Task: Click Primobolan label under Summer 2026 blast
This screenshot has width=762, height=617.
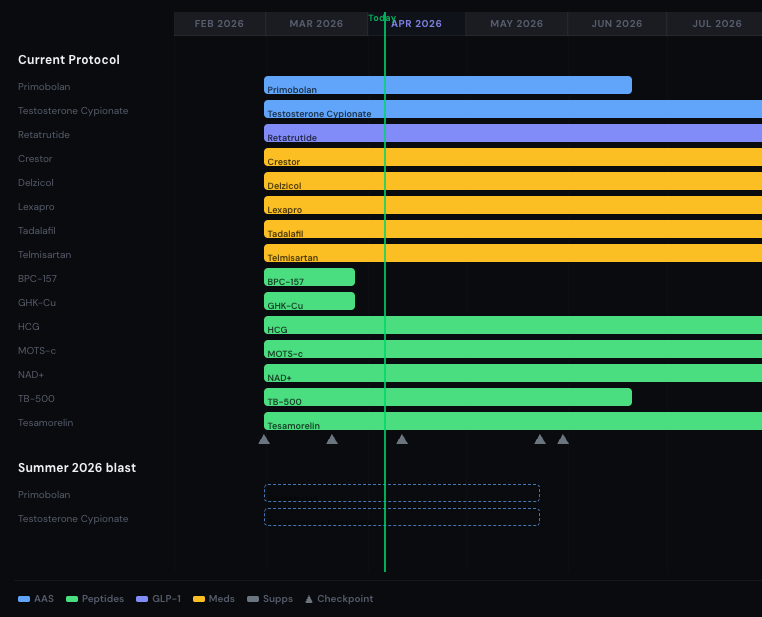Action: click(x=44, y=495)
